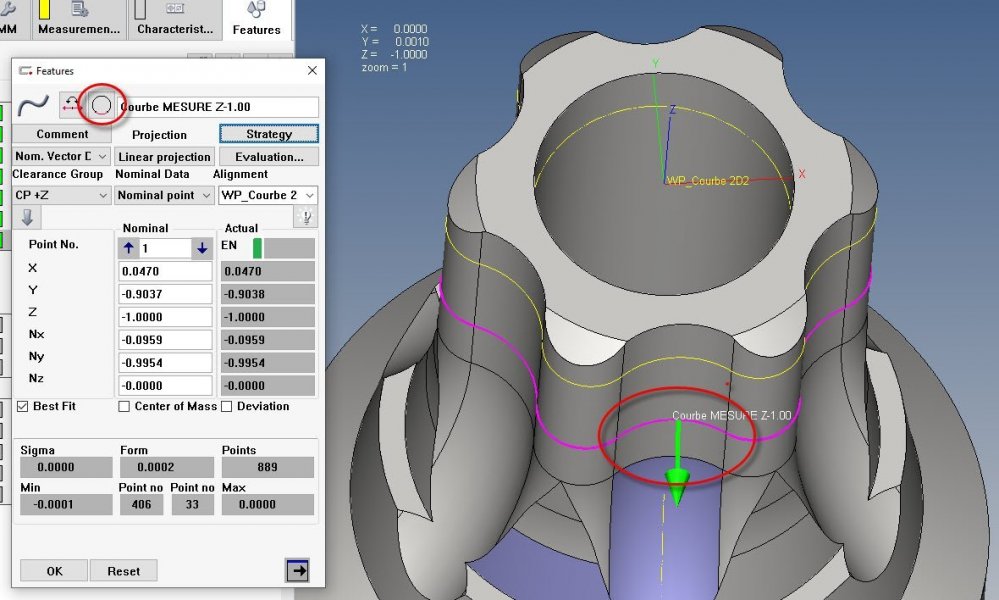This screenshot has height=600, width=999.
Task: Click the red arc icon beside the curve icon
Action: click(72, 105)
